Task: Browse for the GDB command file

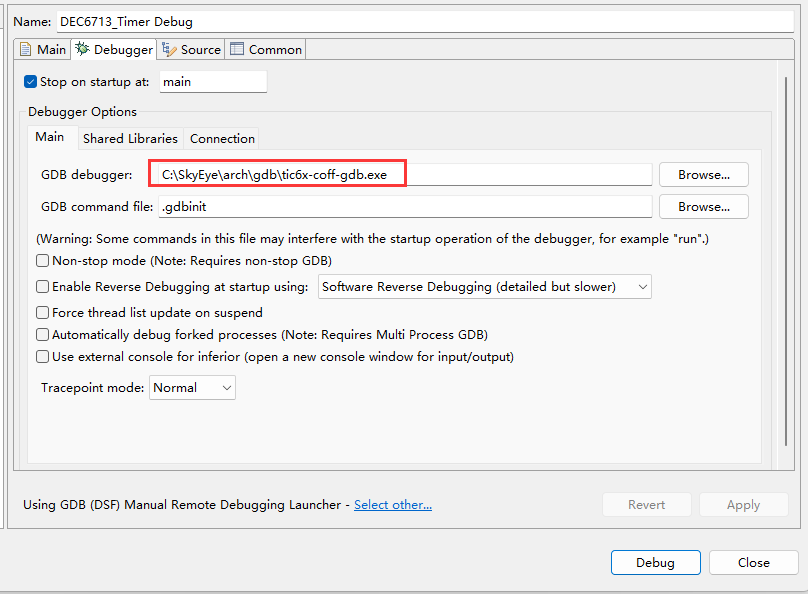Action: pyautogui.click(x=703, y=207)
